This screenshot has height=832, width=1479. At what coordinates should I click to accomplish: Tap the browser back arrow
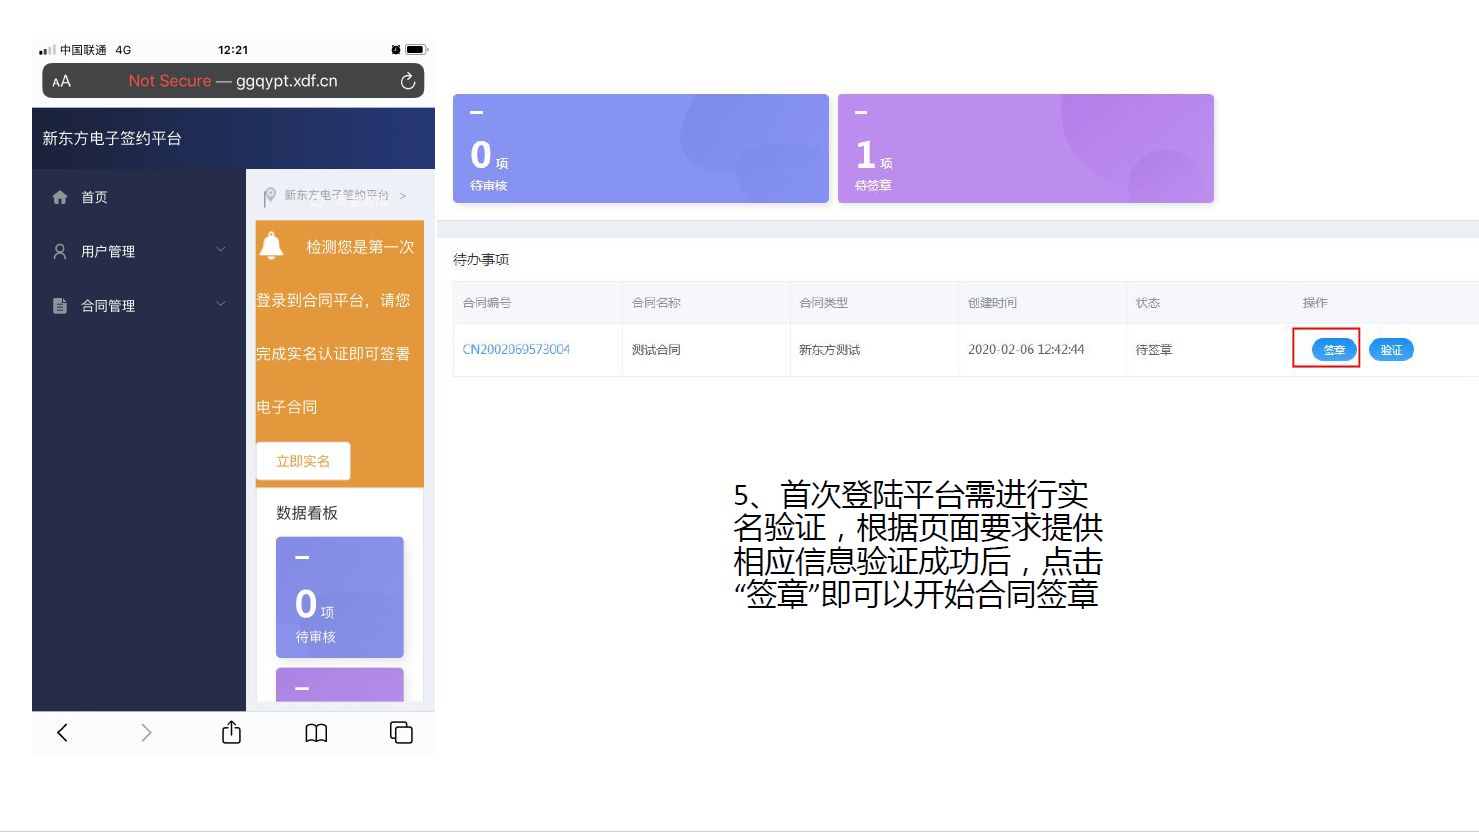pyautogui.click(x=62, y=733)
